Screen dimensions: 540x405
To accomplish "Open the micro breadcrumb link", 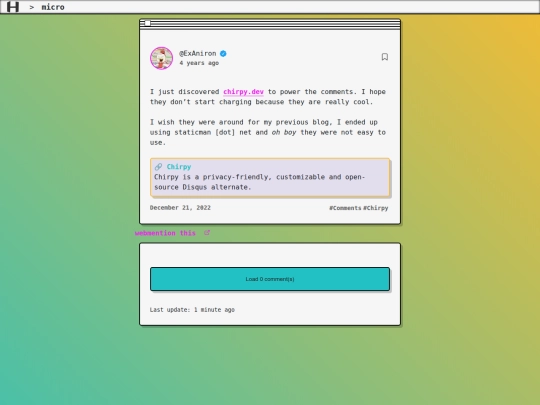I will [53, 7].
